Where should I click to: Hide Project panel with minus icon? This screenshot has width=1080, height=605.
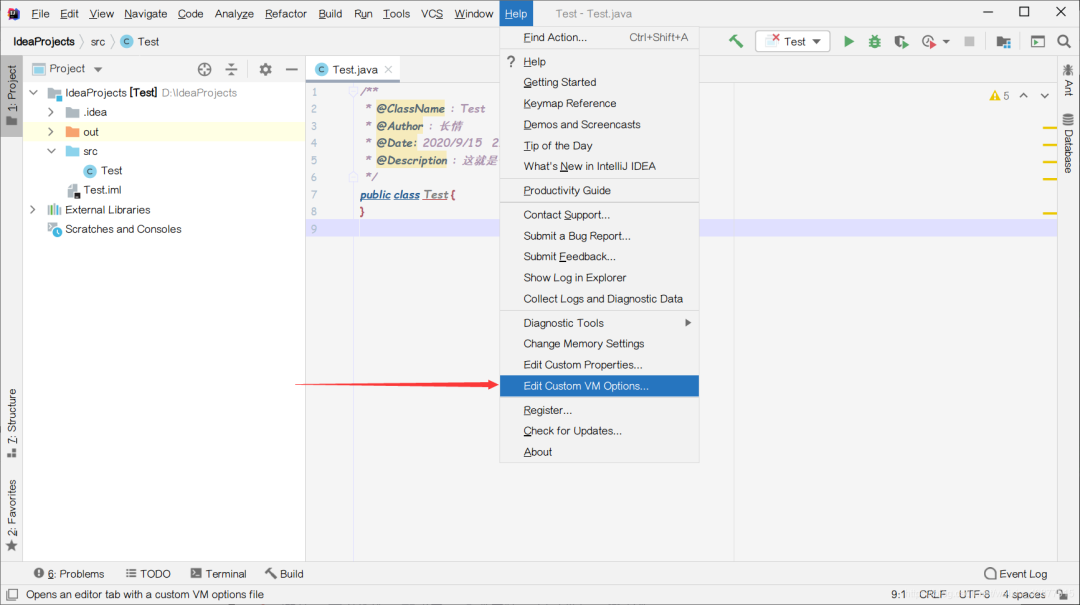coord(291,69)
